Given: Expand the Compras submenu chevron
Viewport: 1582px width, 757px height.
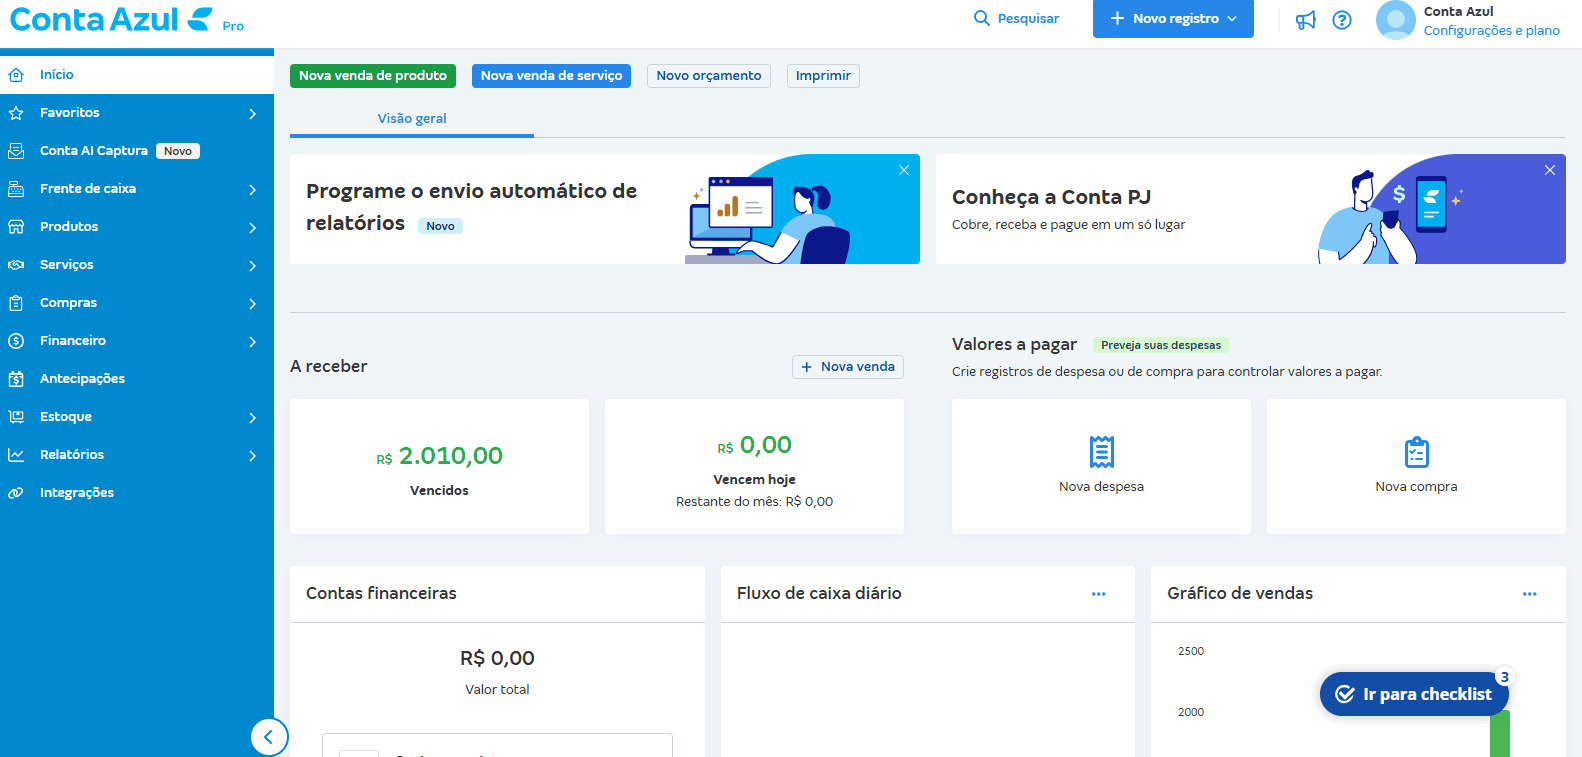Looking at the screenshot, I should click(253, 304).
